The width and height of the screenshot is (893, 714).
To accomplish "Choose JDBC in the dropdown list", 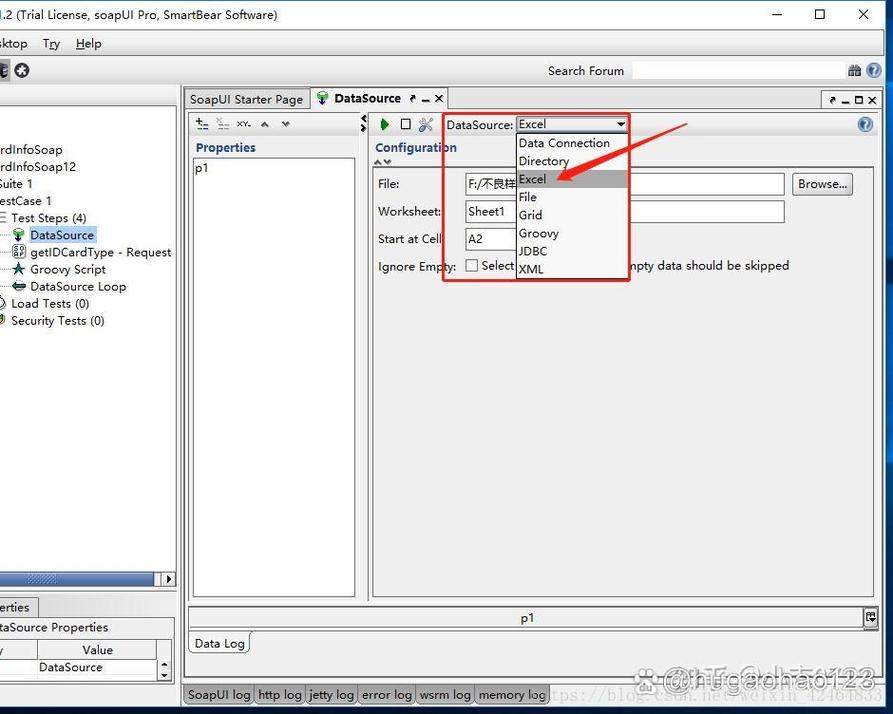I will [x=572, y=251].
